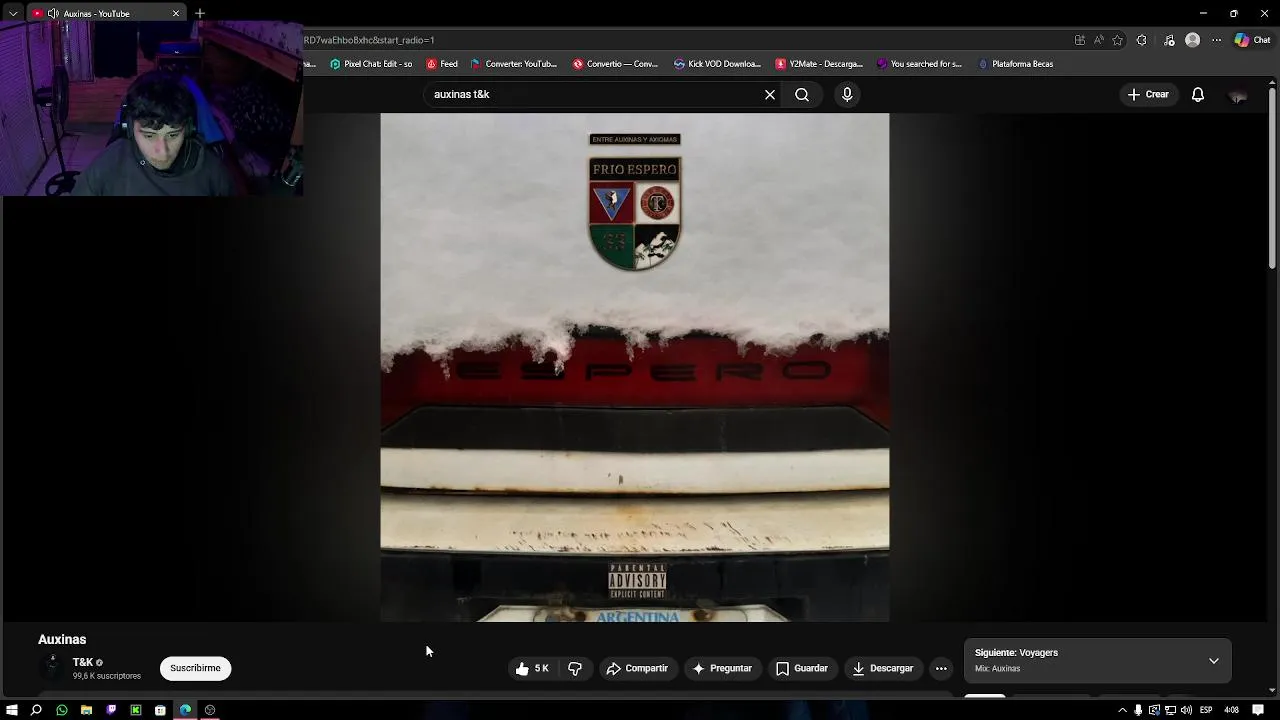Click the Preguntar button

pyautogui.click(x=721, y=668)
